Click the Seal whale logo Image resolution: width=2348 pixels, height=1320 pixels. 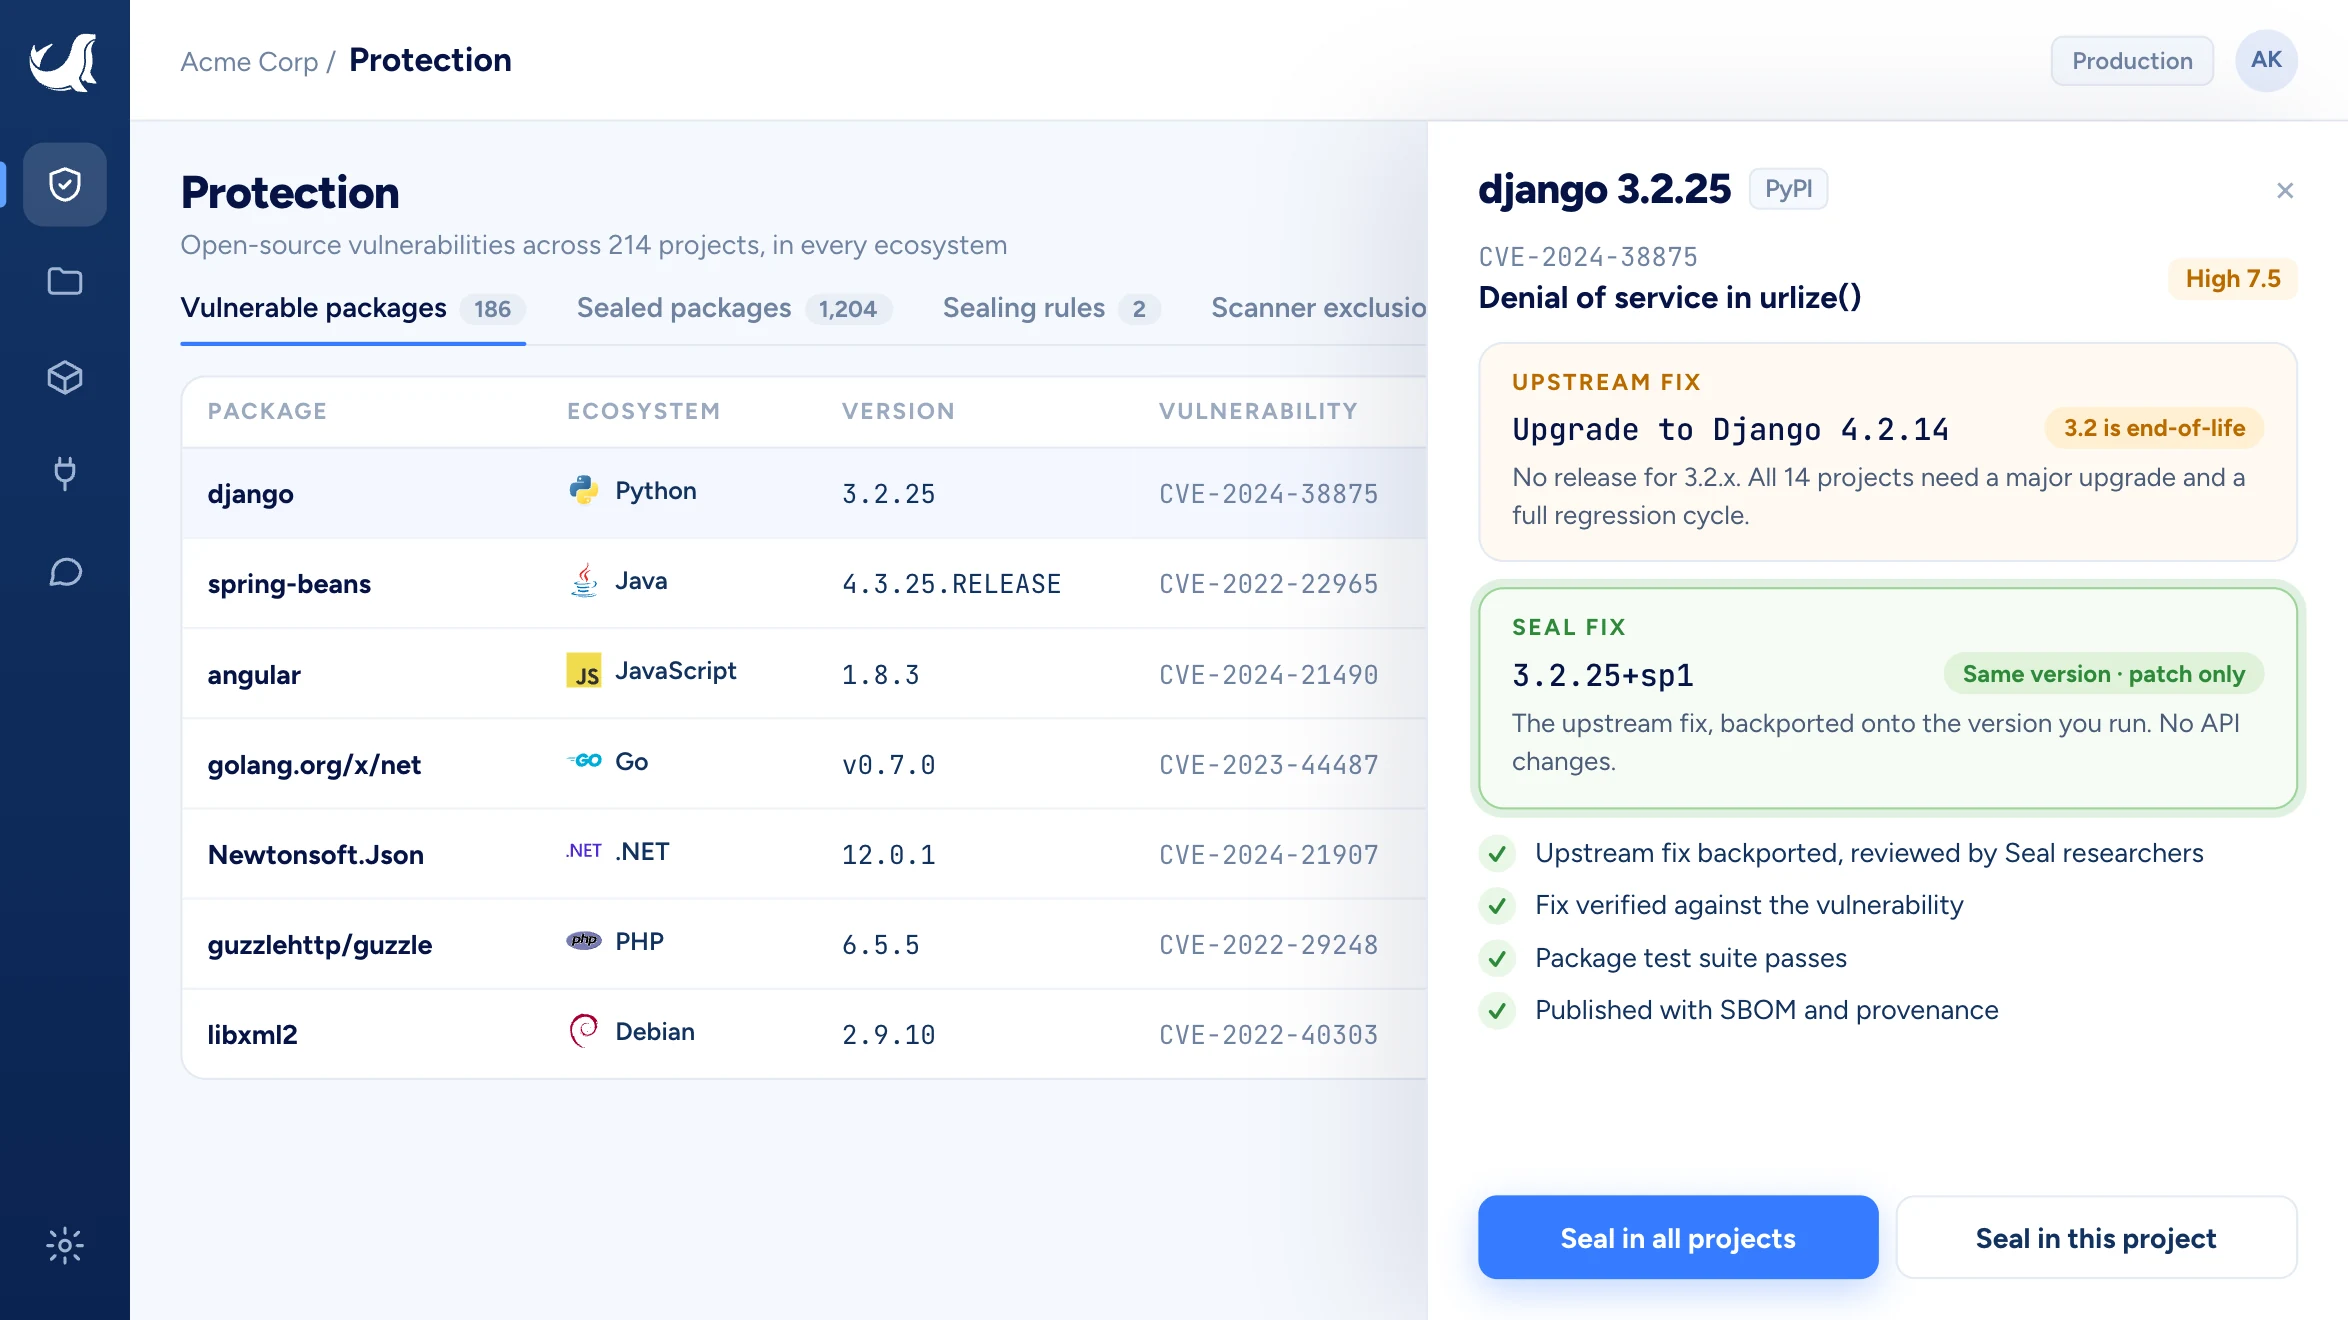pyautogui.click(x=64, y=62)
